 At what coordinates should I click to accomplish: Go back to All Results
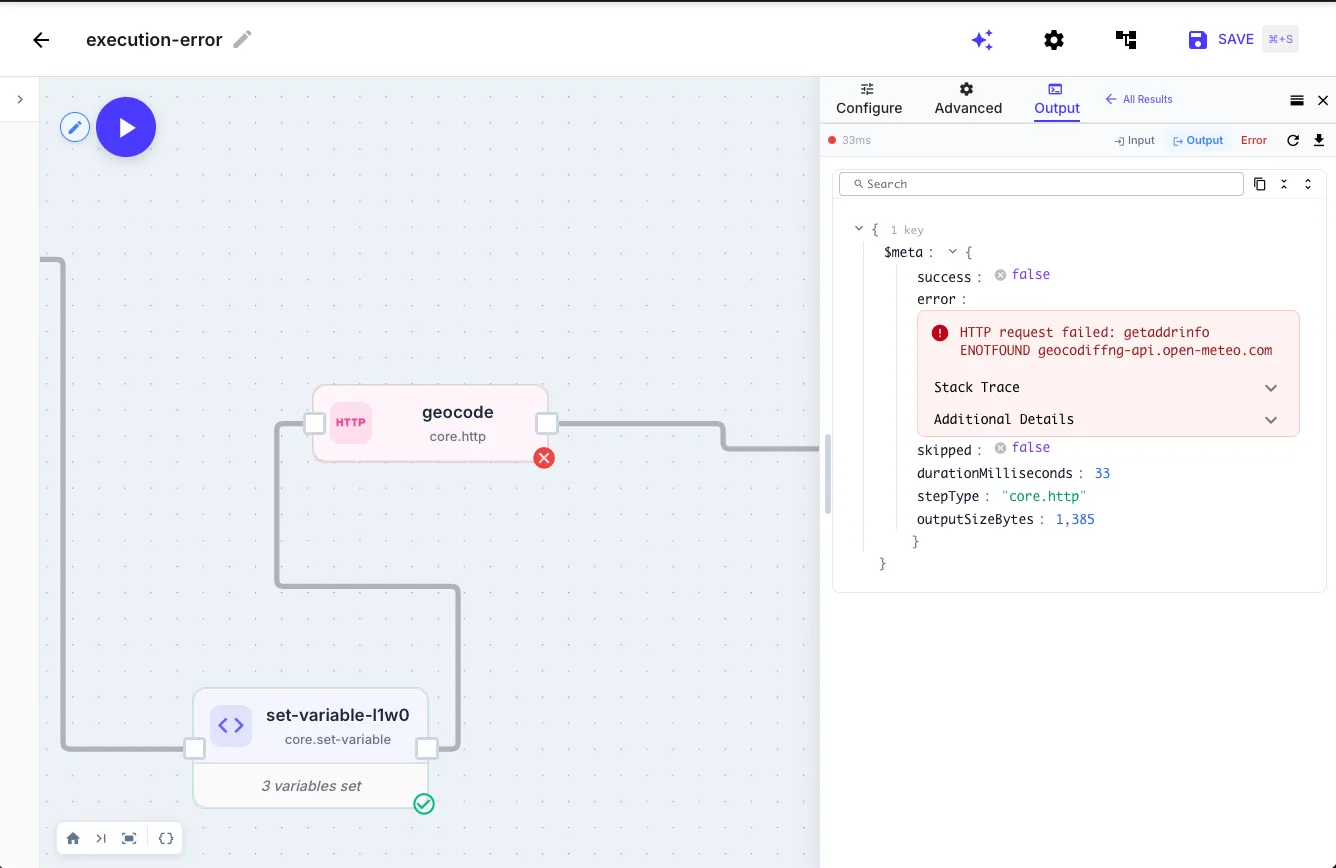1138,99
